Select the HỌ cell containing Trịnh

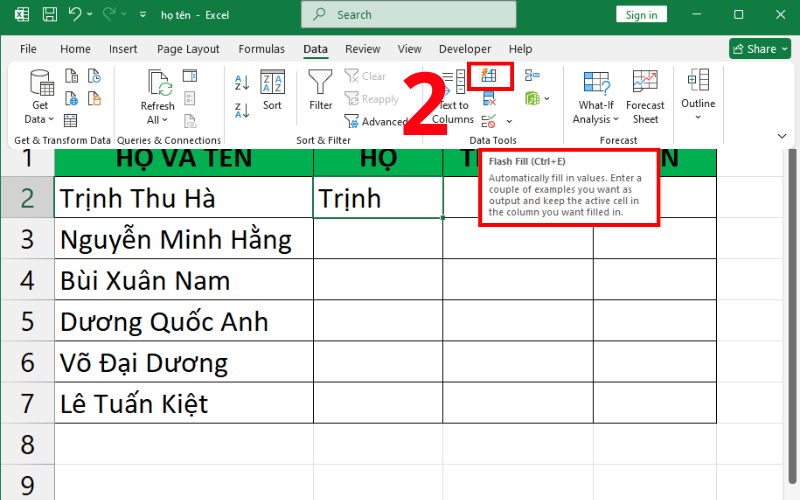pyautogui.click(x=378, y=197)
